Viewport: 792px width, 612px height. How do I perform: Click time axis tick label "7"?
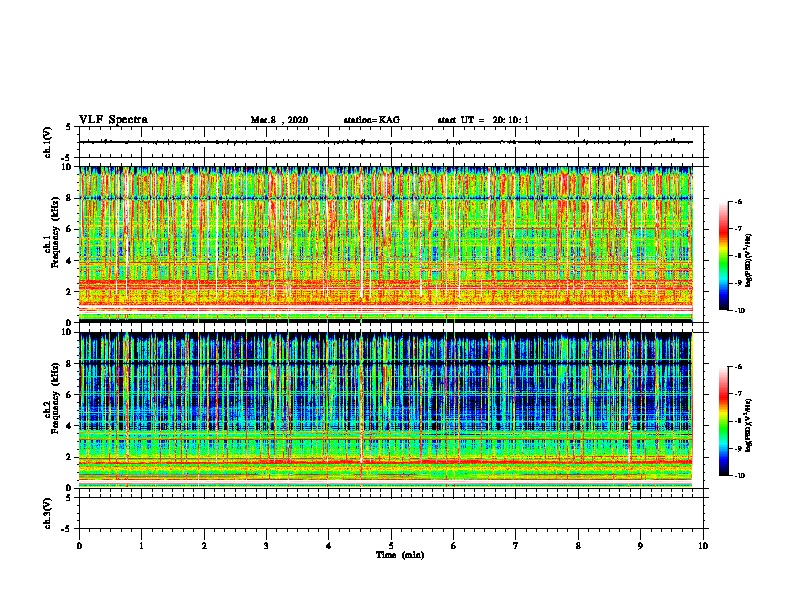tap(516, 546)
